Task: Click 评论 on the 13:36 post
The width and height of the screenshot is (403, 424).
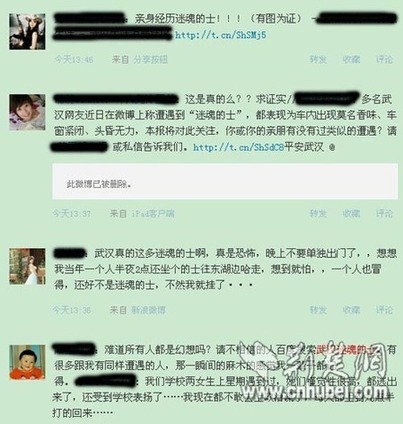Action: click(384, 310)
